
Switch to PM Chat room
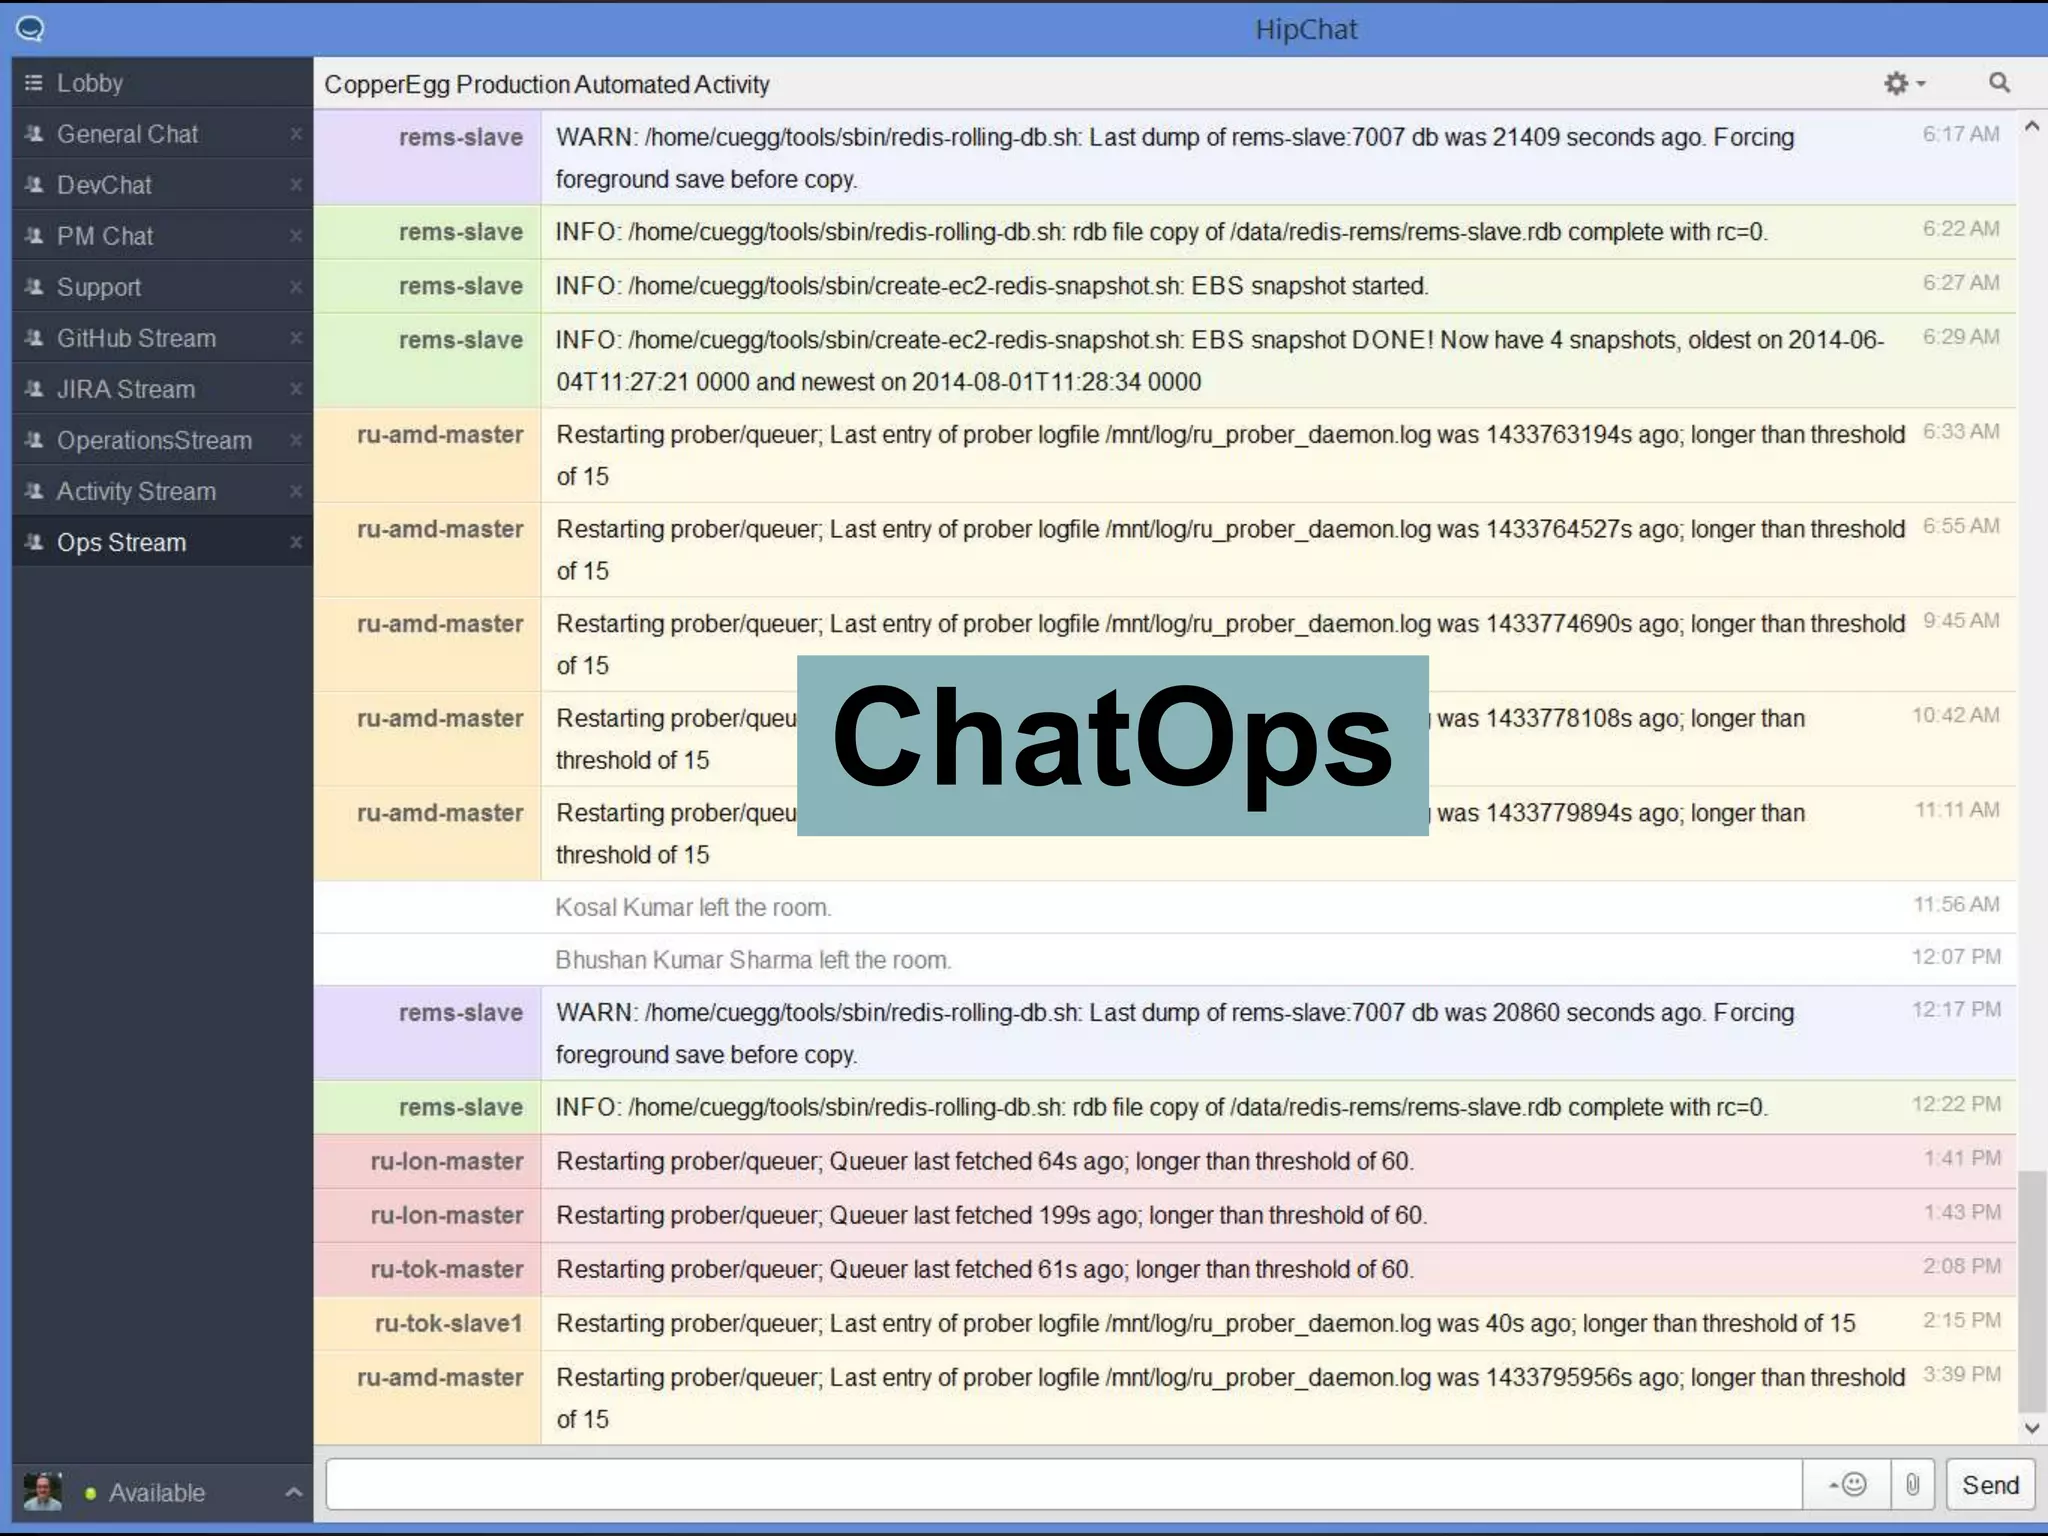coord(162,236)
